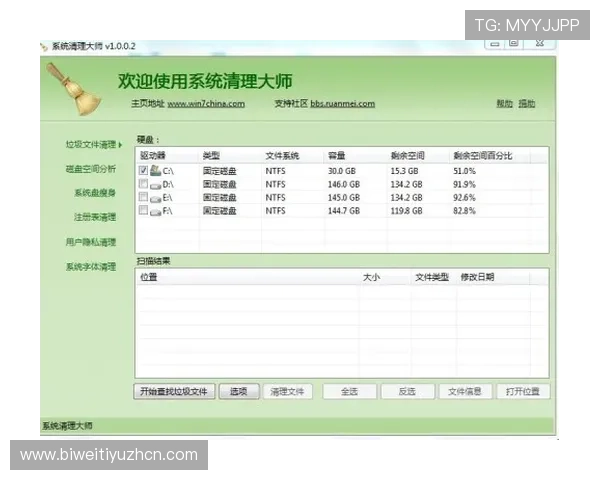
Task: Click the E:\ drive icon
Action: 155,199
